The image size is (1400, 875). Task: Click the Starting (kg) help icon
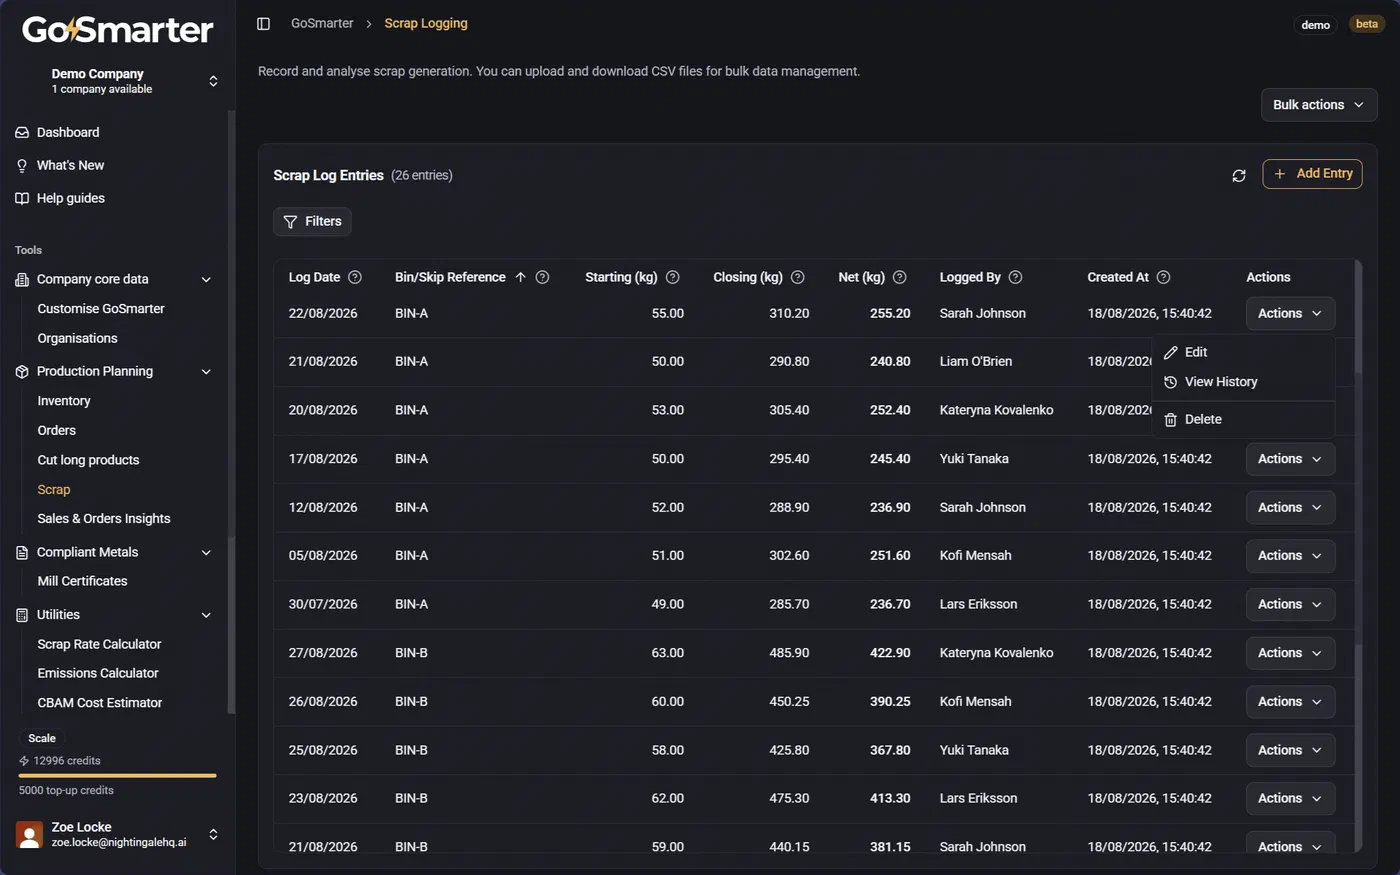672,277
